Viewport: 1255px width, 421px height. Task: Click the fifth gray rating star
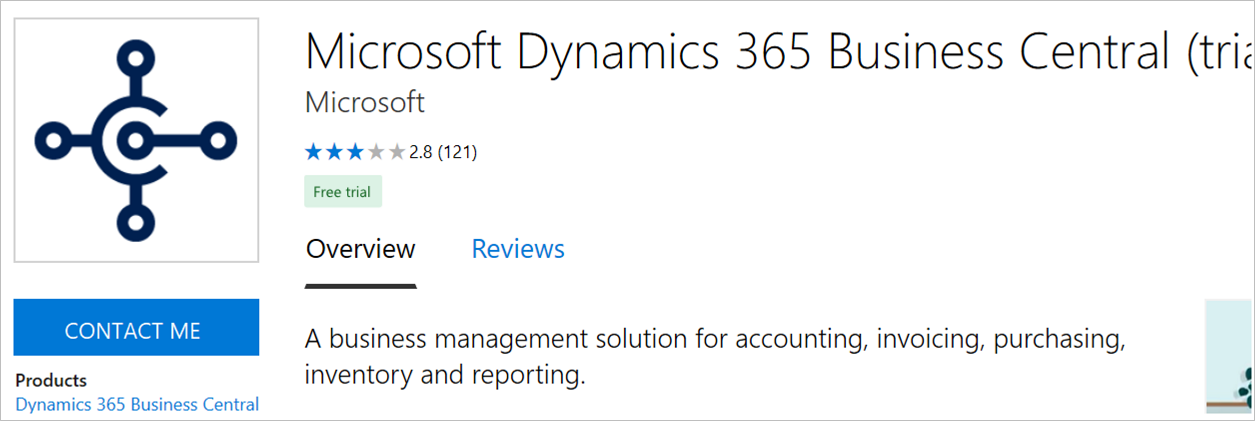point(397,153)
